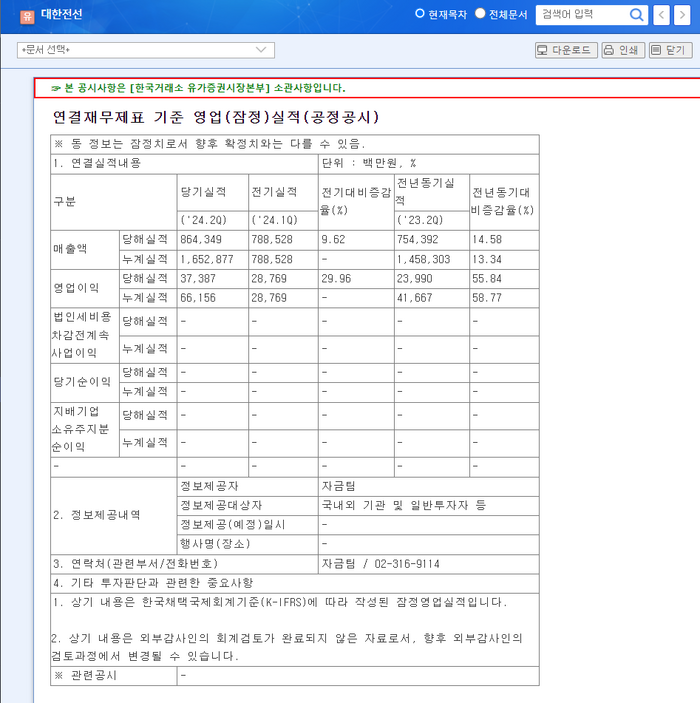Click the orange 유 market badge icon

pos(27,17)
